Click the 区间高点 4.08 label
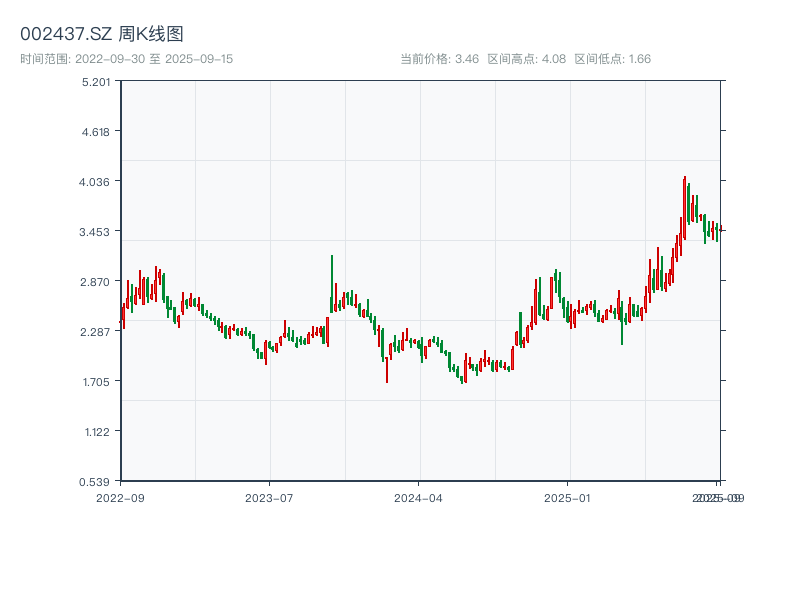800x600 pixels. [527, 59]
